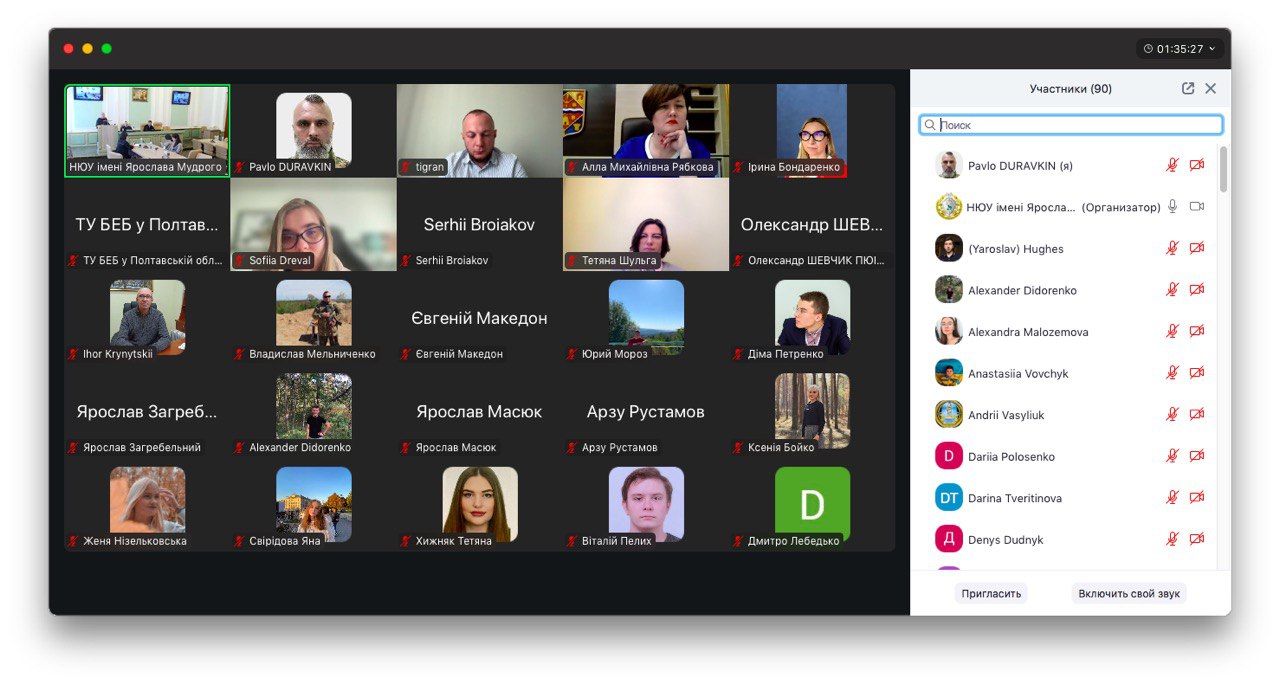Click the НЮУ імені Ярослава Мудрого video
Screen dimensions: 1280x685
tap(147, 128)
